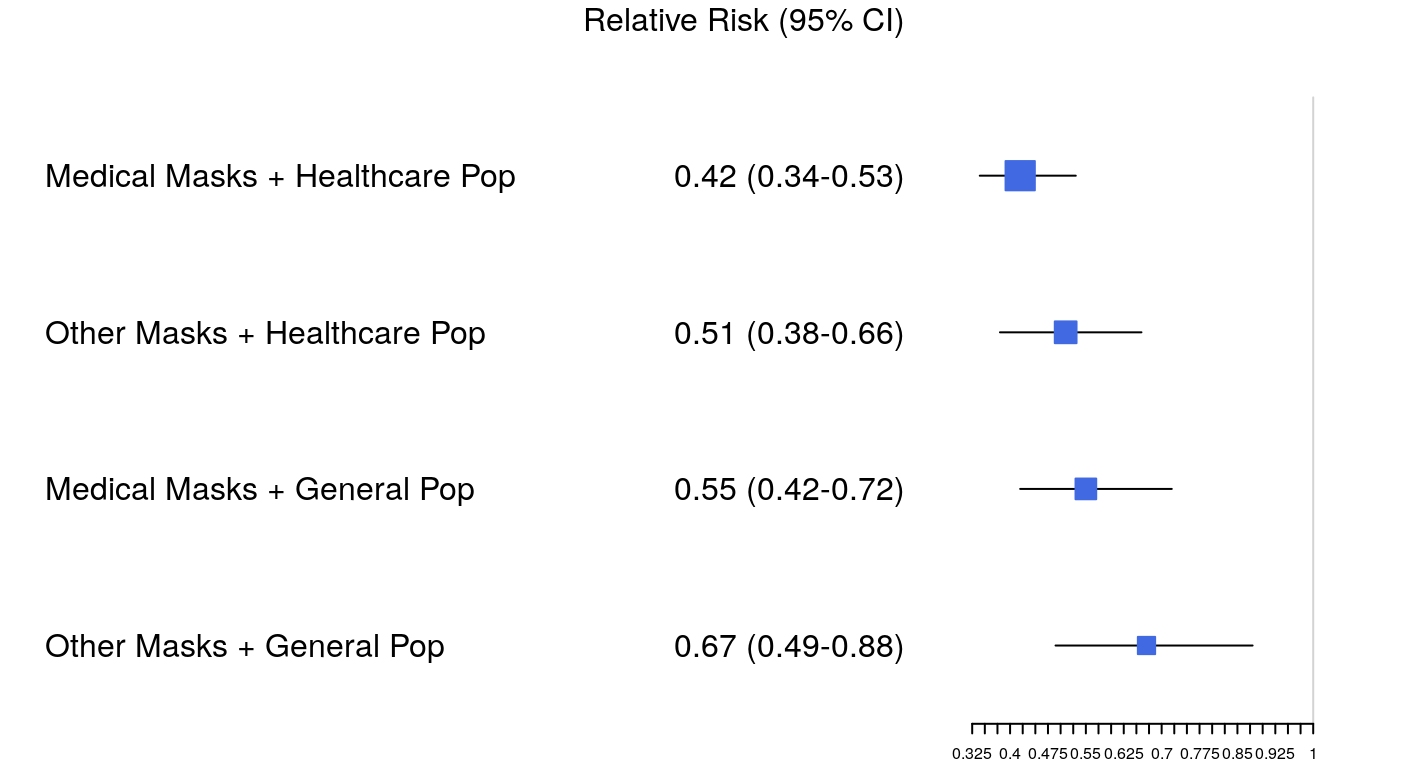
Task: Select the Other Masks + General Pop label
Action: click(245, 647)
